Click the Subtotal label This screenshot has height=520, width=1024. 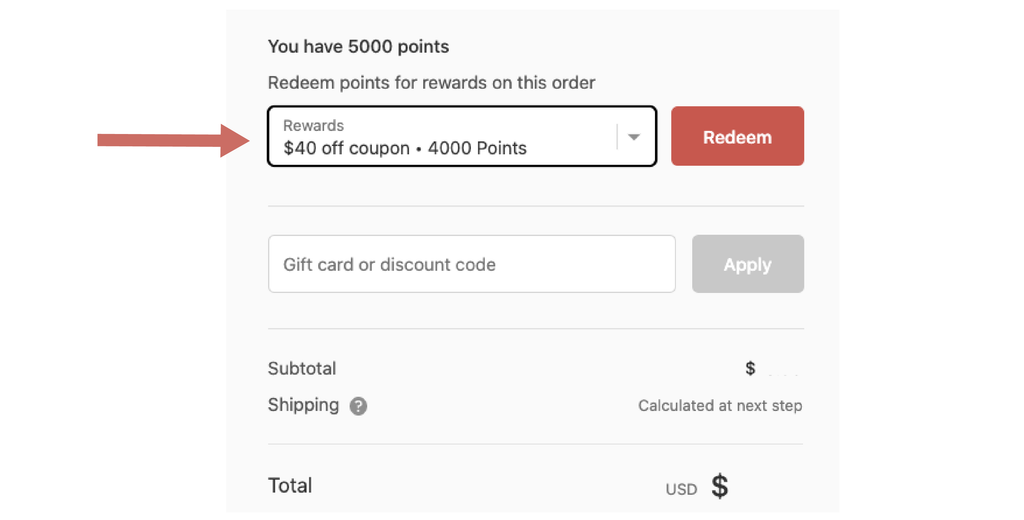(x=302, y=368)
